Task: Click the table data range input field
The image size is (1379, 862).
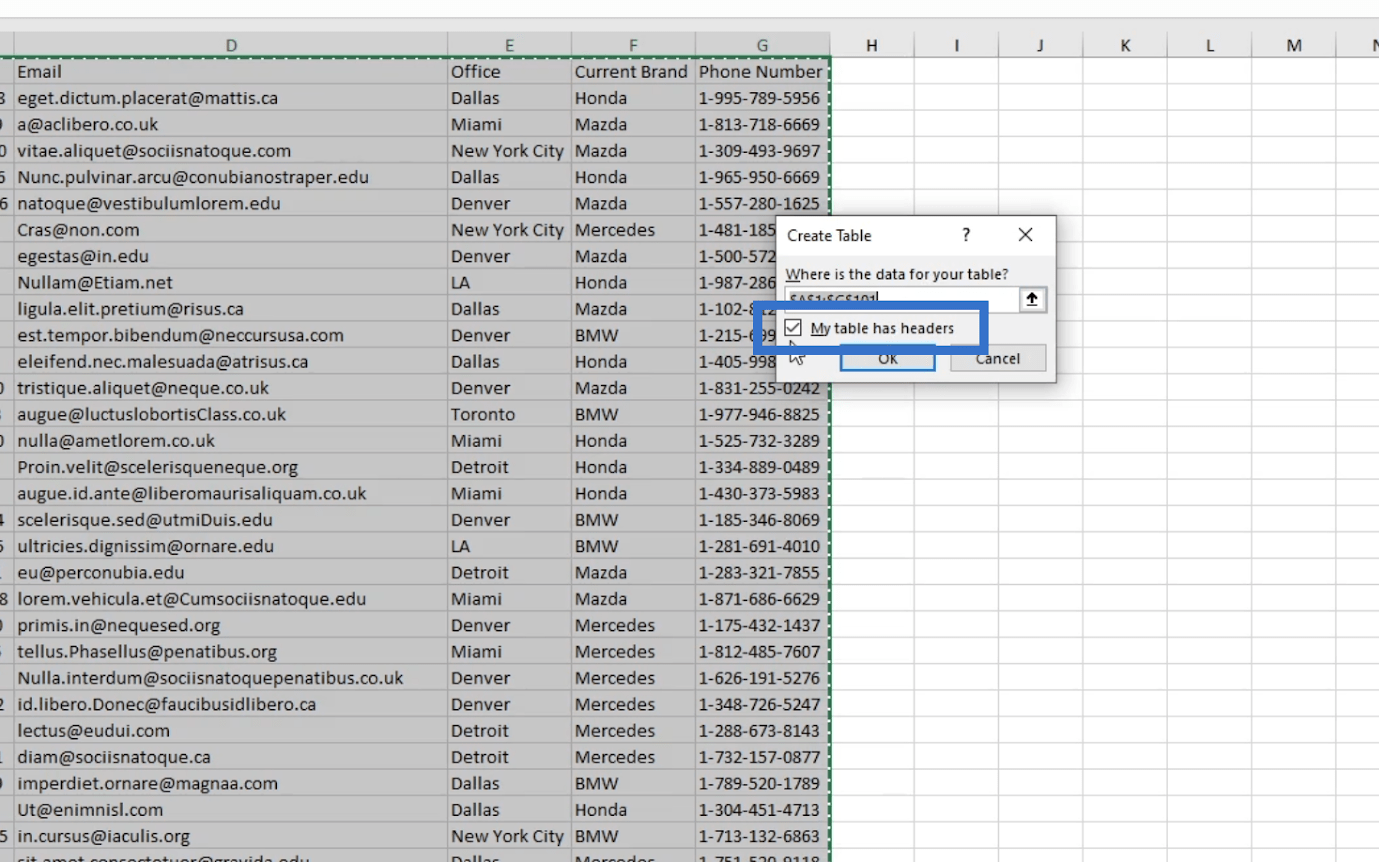Action: point(902,299)
